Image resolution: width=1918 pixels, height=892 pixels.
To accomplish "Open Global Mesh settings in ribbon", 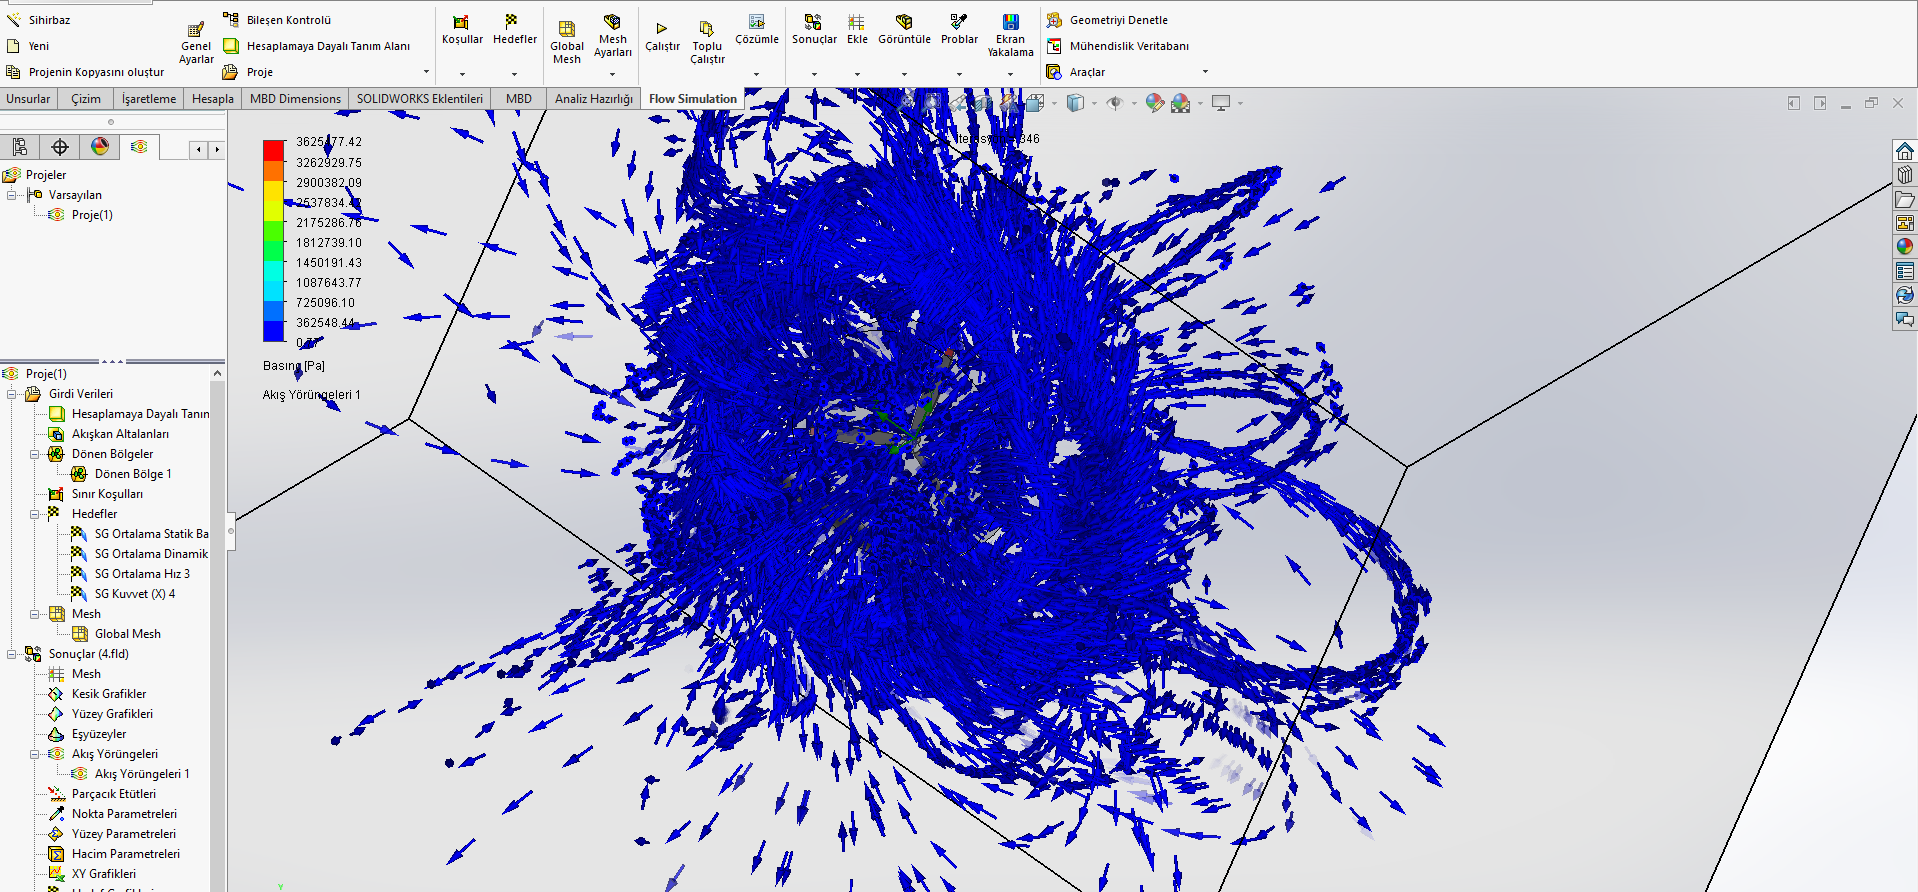I will pos(566,30).
